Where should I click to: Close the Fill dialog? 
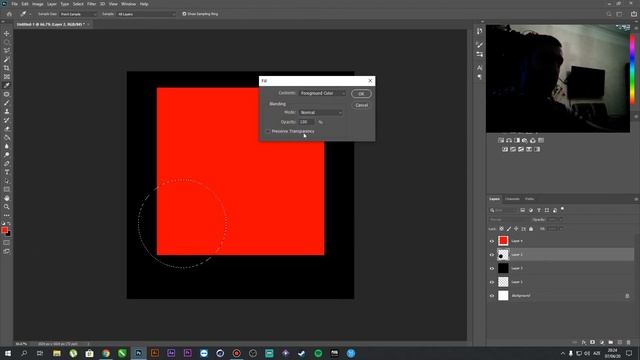point(370,81)
